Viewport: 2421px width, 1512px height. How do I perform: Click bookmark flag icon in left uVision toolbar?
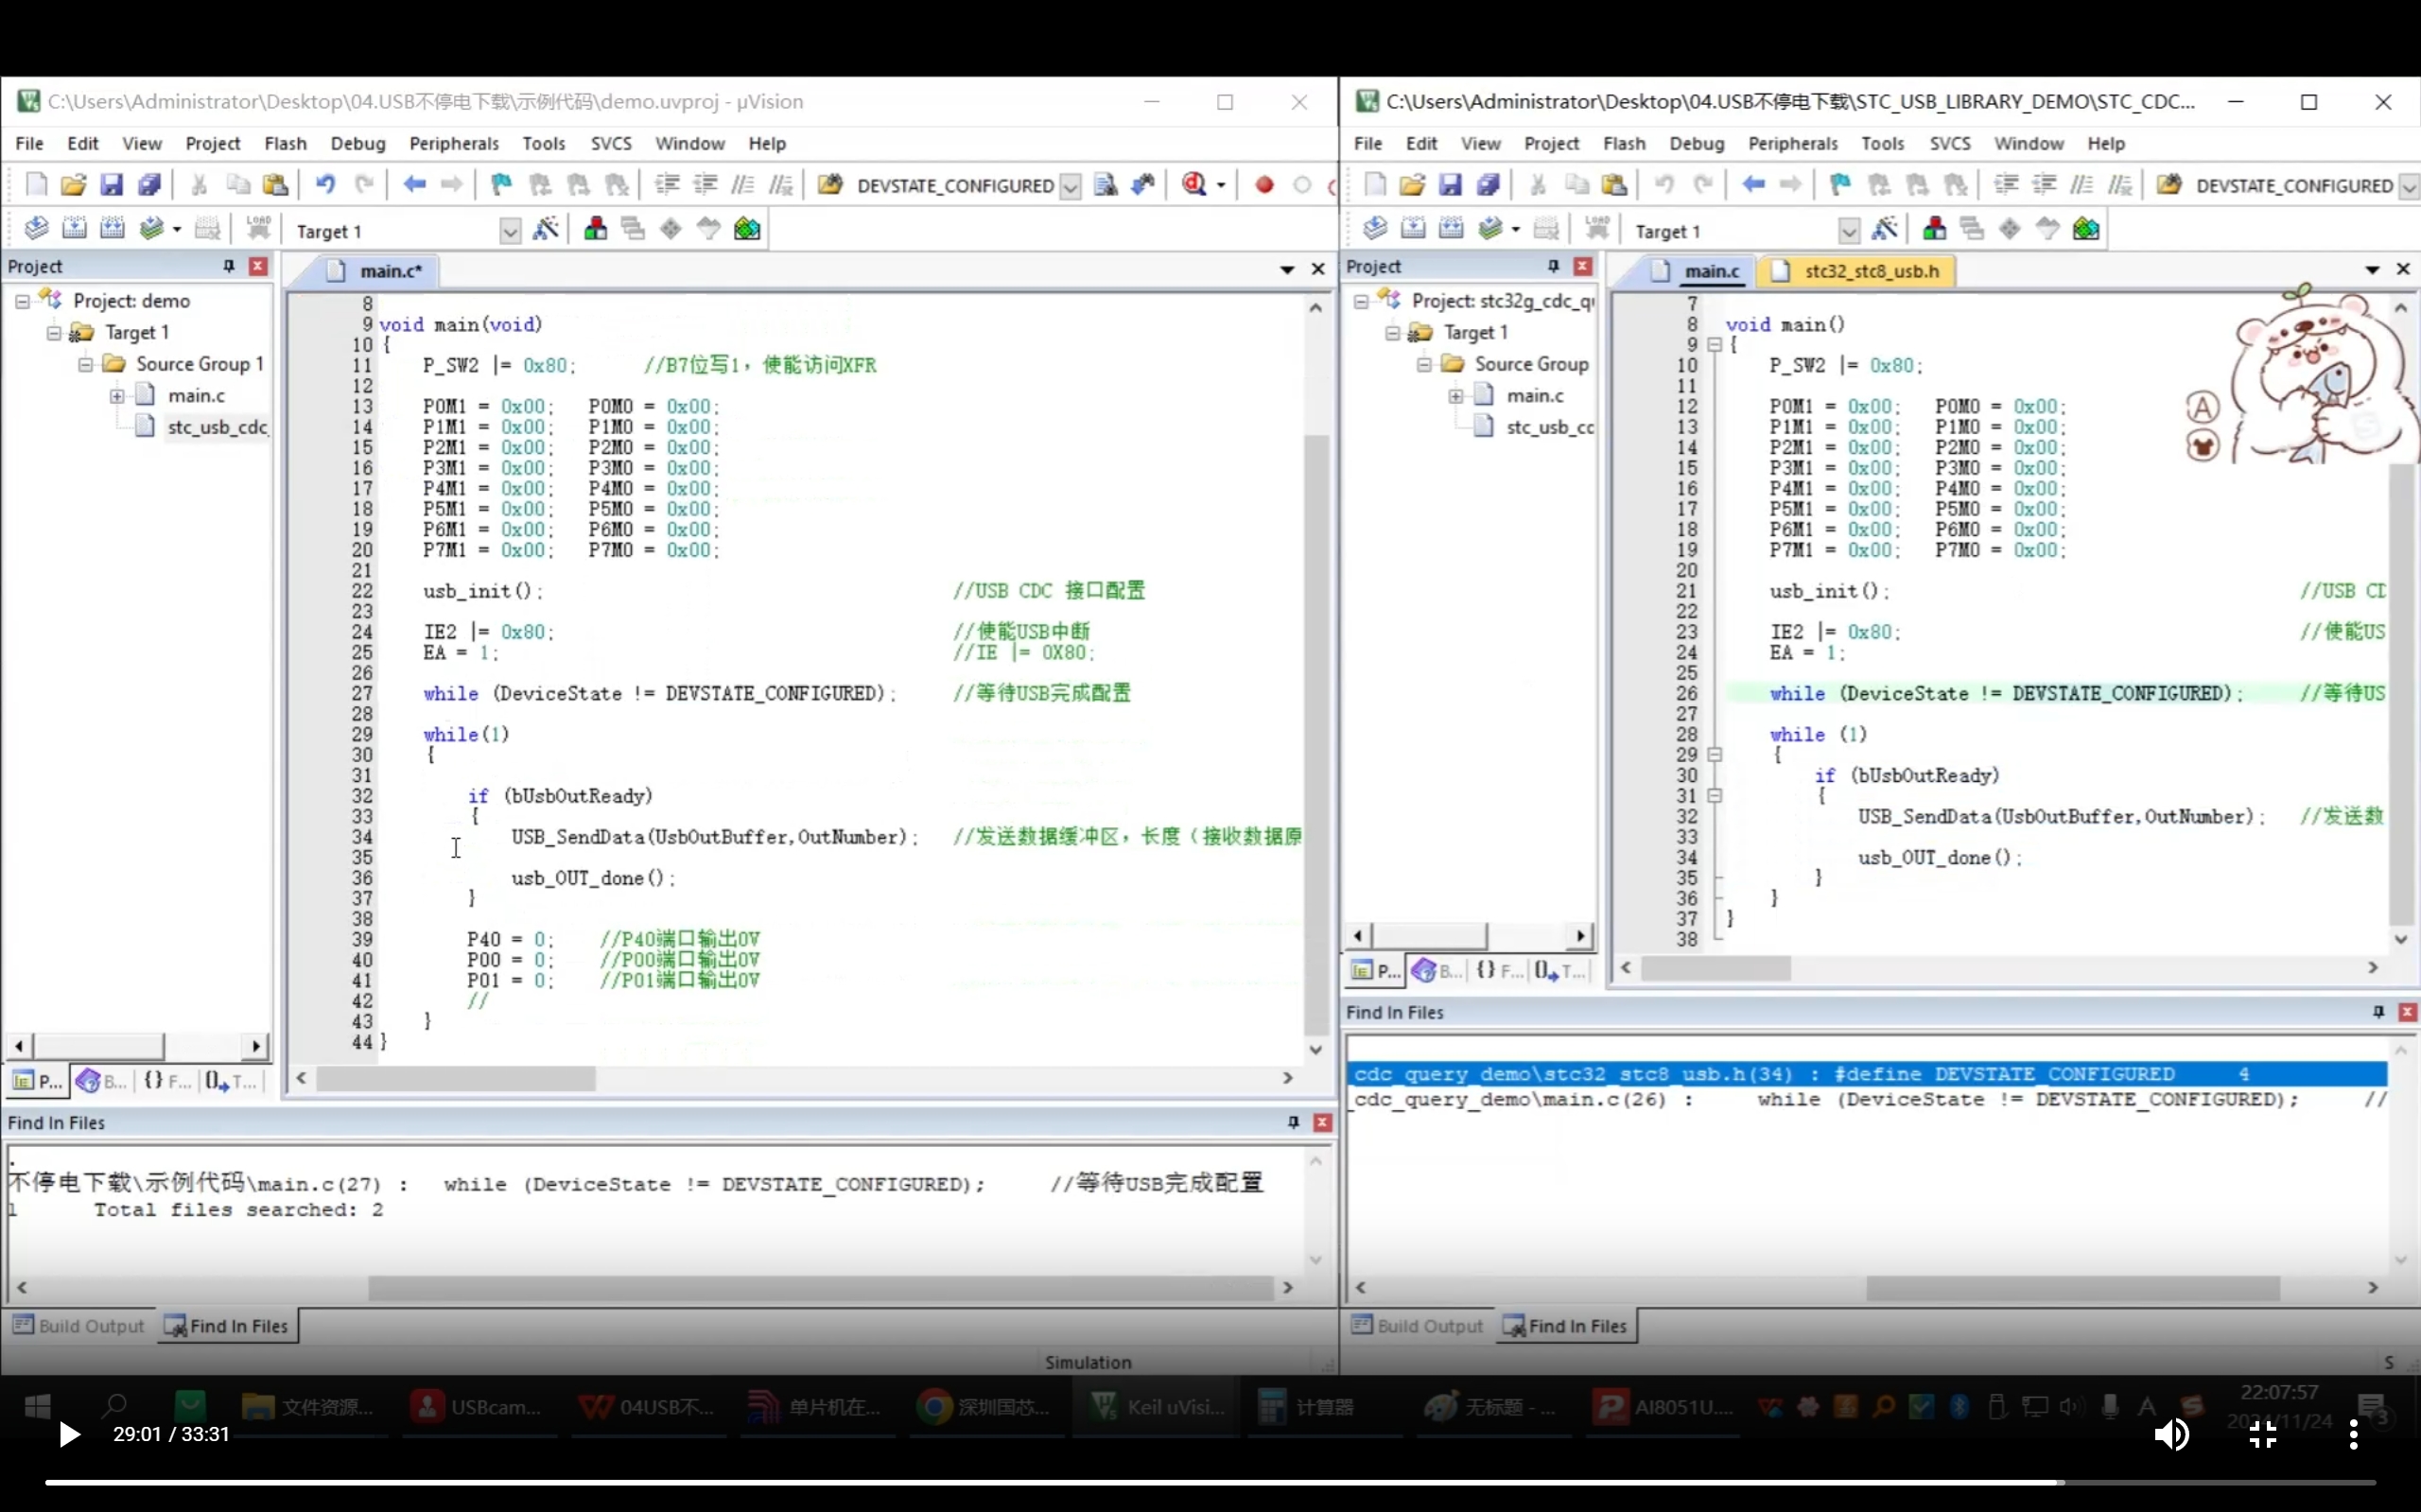pyautogui.click(x=501, y=185)
